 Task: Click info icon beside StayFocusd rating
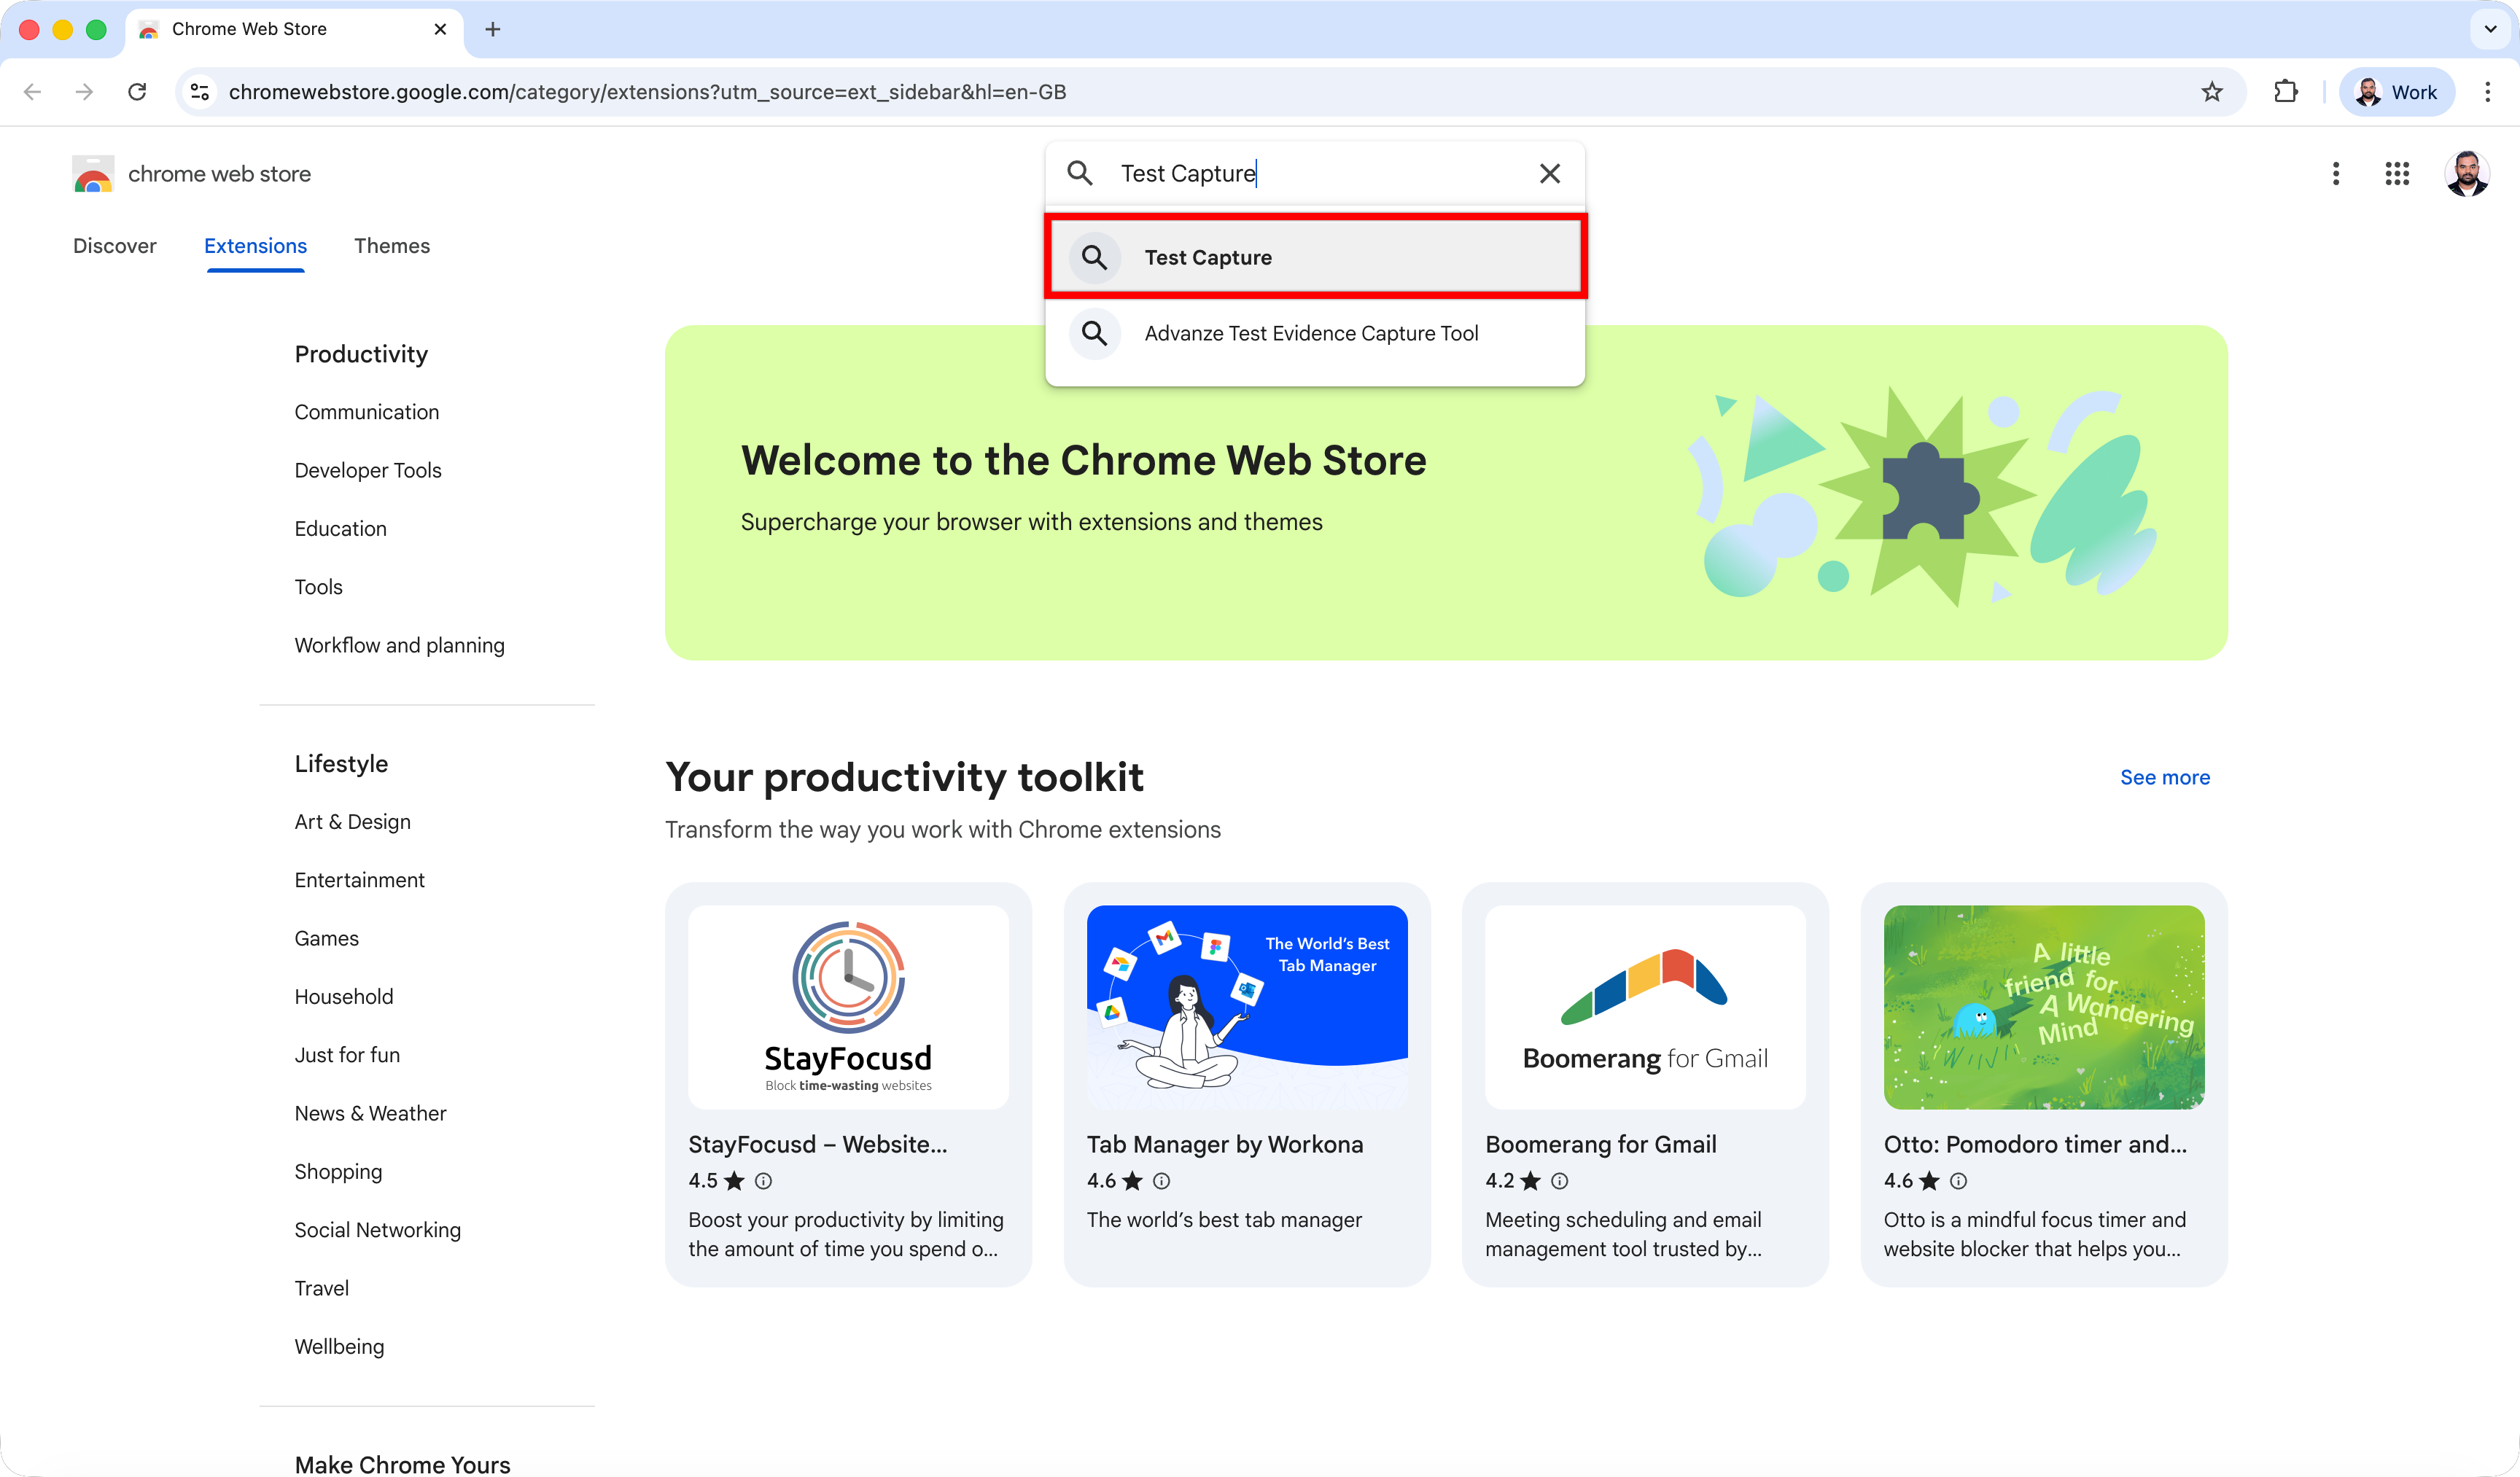pyautogui.click(x=763, y=1181)
